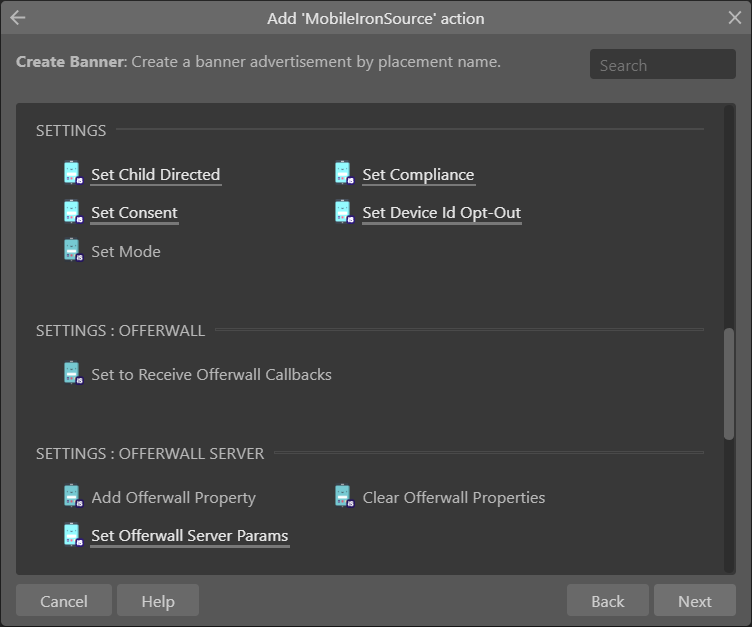Click the icon beside Add Offerwall Property

tap(73, 496)
